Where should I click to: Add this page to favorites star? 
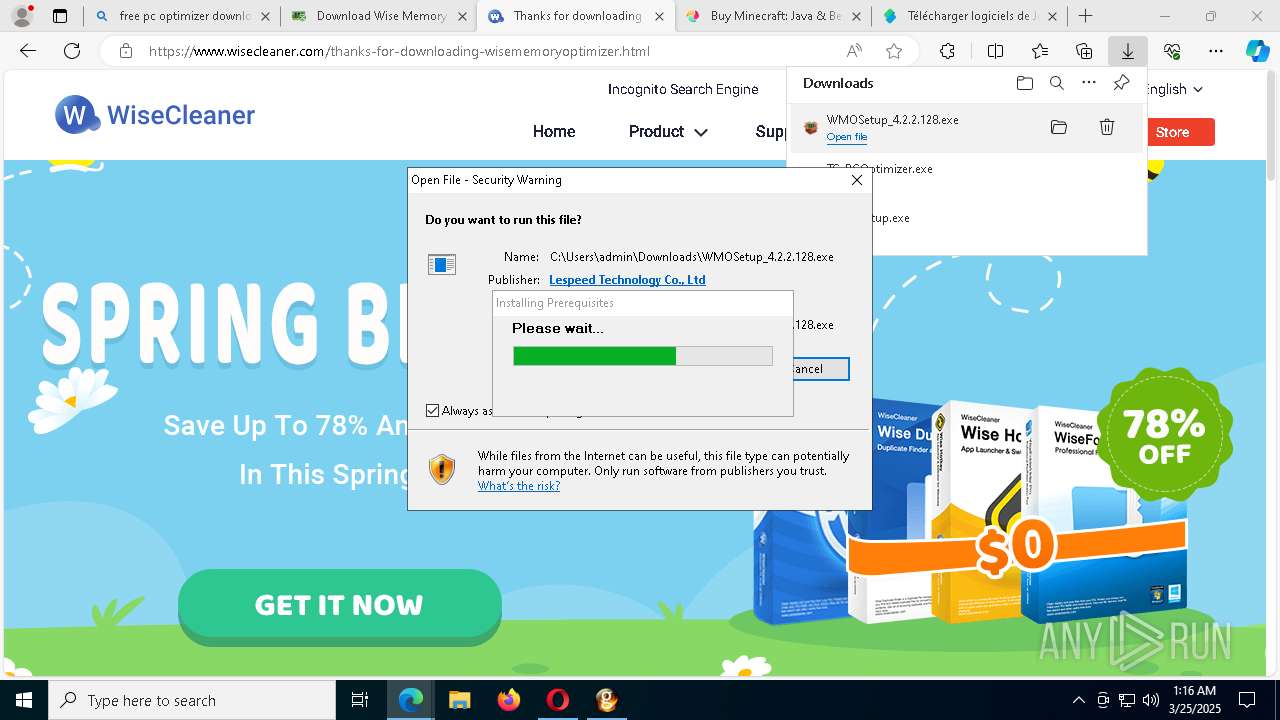click(x=894, y=52)
